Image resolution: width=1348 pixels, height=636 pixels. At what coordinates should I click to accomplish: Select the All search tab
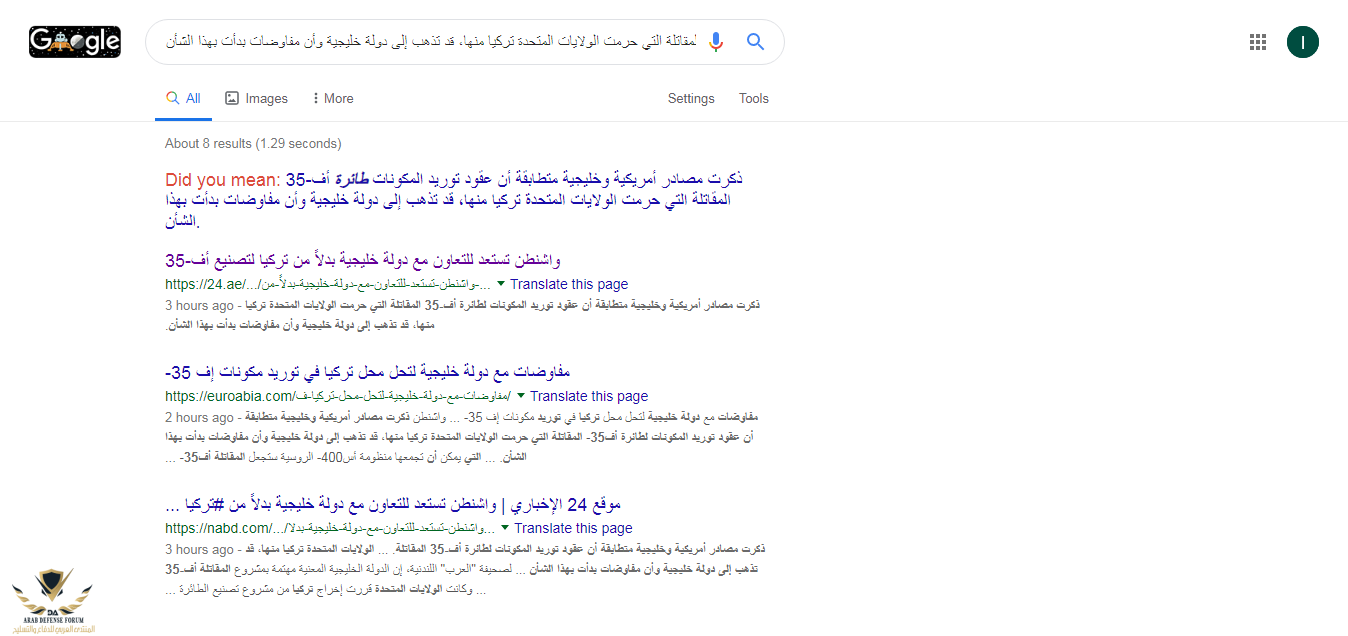(184, 99)
